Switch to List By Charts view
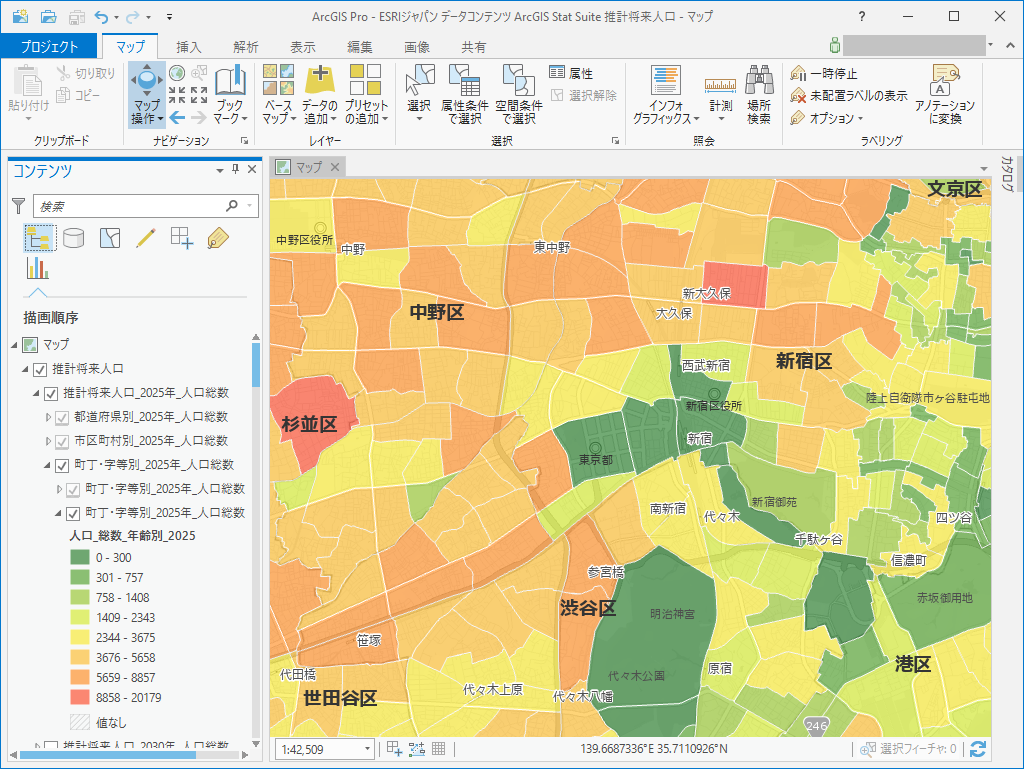1024x769 pixels. (x=37, y=268)
